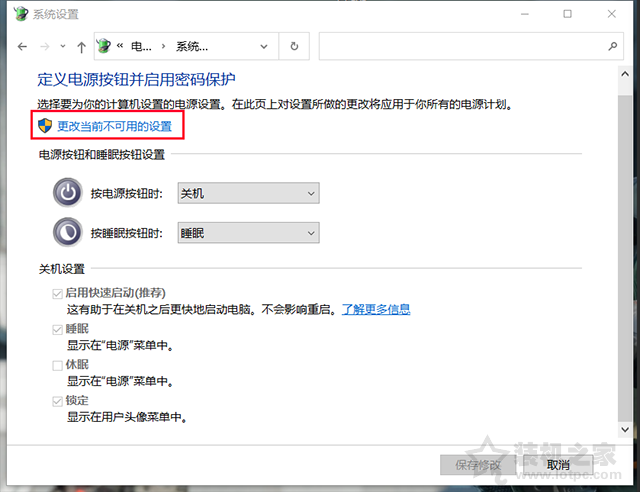Screen dimensions: 640x492
Task: Click heading 定义电源按钮并启用密码保护
Action: click(136, 79)
